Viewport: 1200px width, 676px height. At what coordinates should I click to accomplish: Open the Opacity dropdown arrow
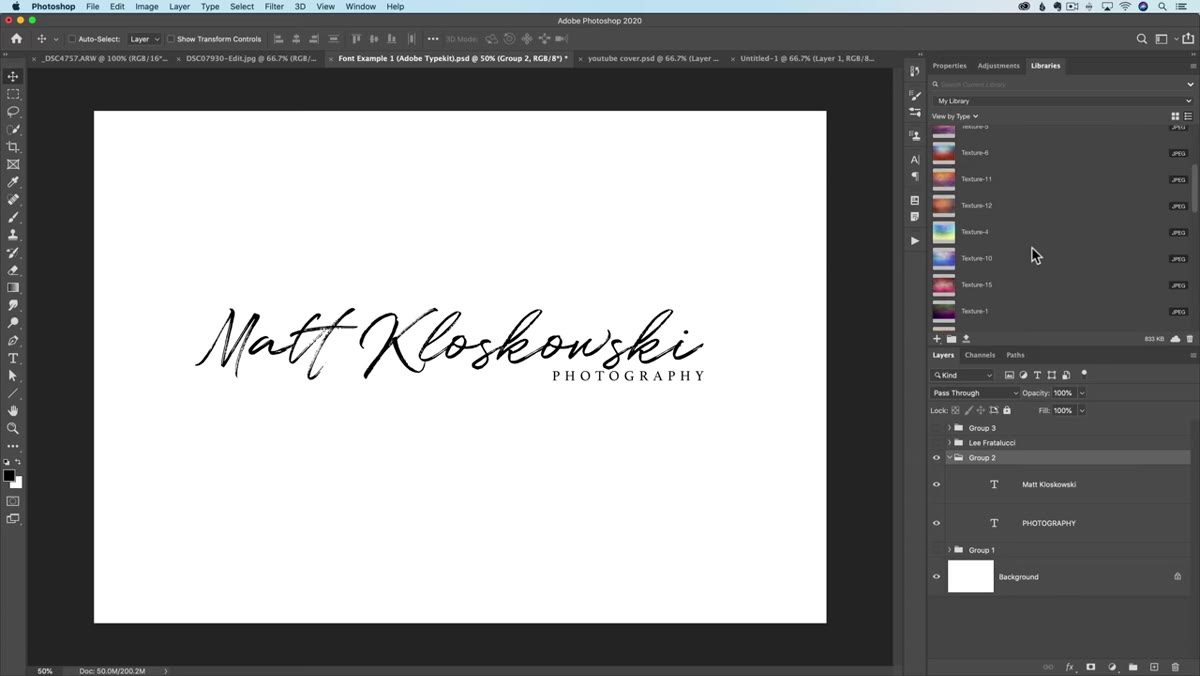[x=1082, y=393]
